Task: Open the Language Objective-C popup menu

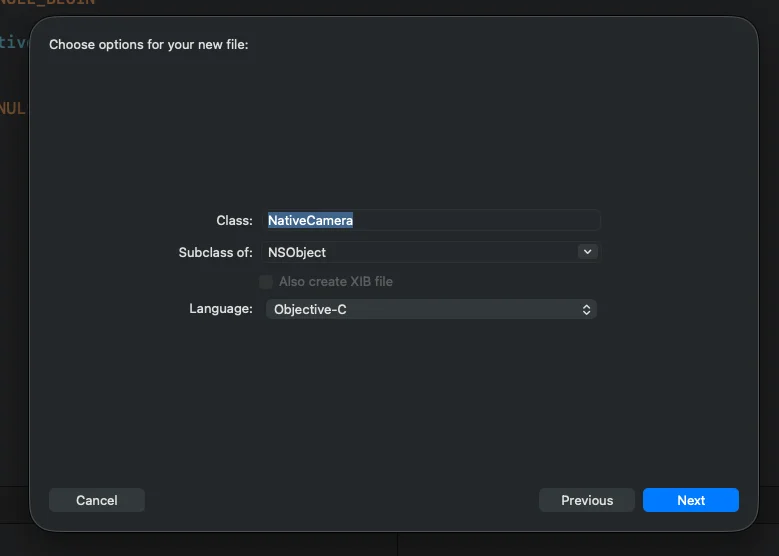Action: [x=431, y=310]
